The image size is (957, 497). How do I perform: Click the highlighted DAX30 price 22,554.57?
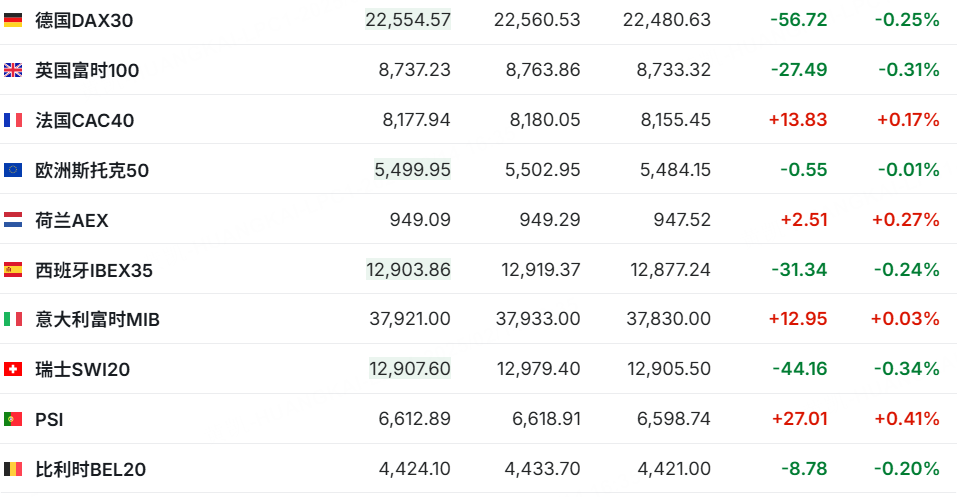(408, 20)
